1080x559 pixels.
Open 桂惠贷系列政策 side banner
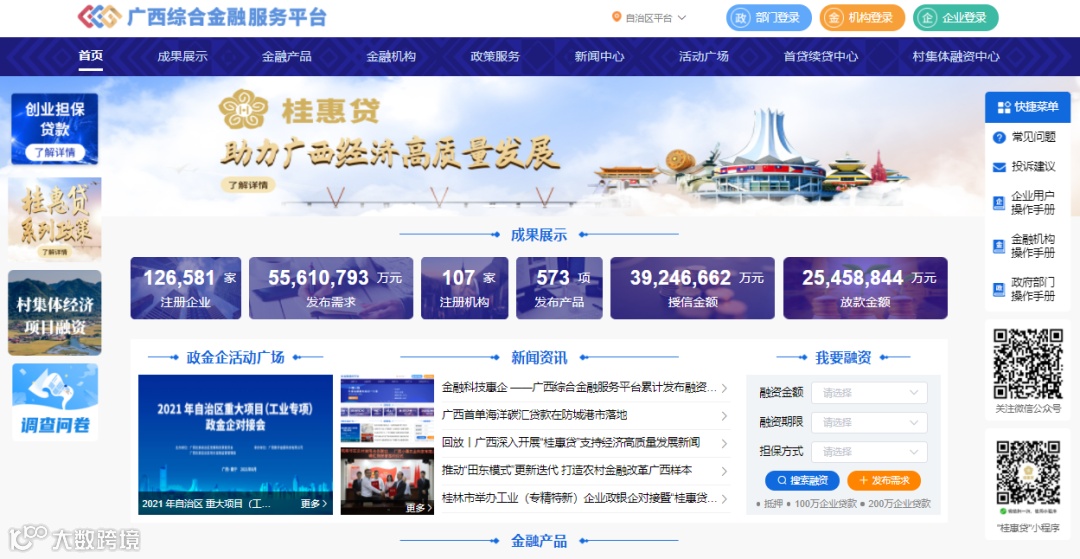[x=54, y=220]
